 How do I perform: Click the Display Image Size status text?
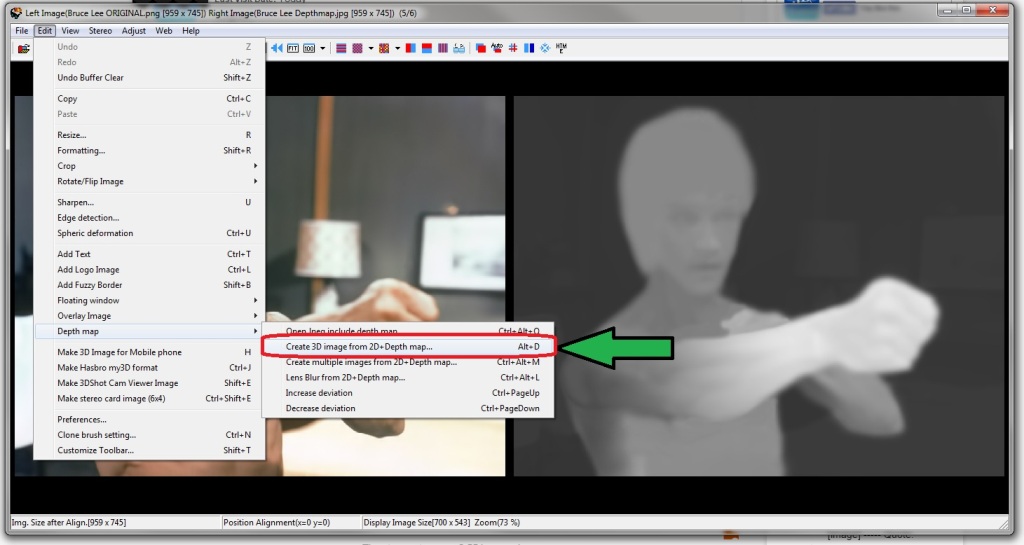441,523
